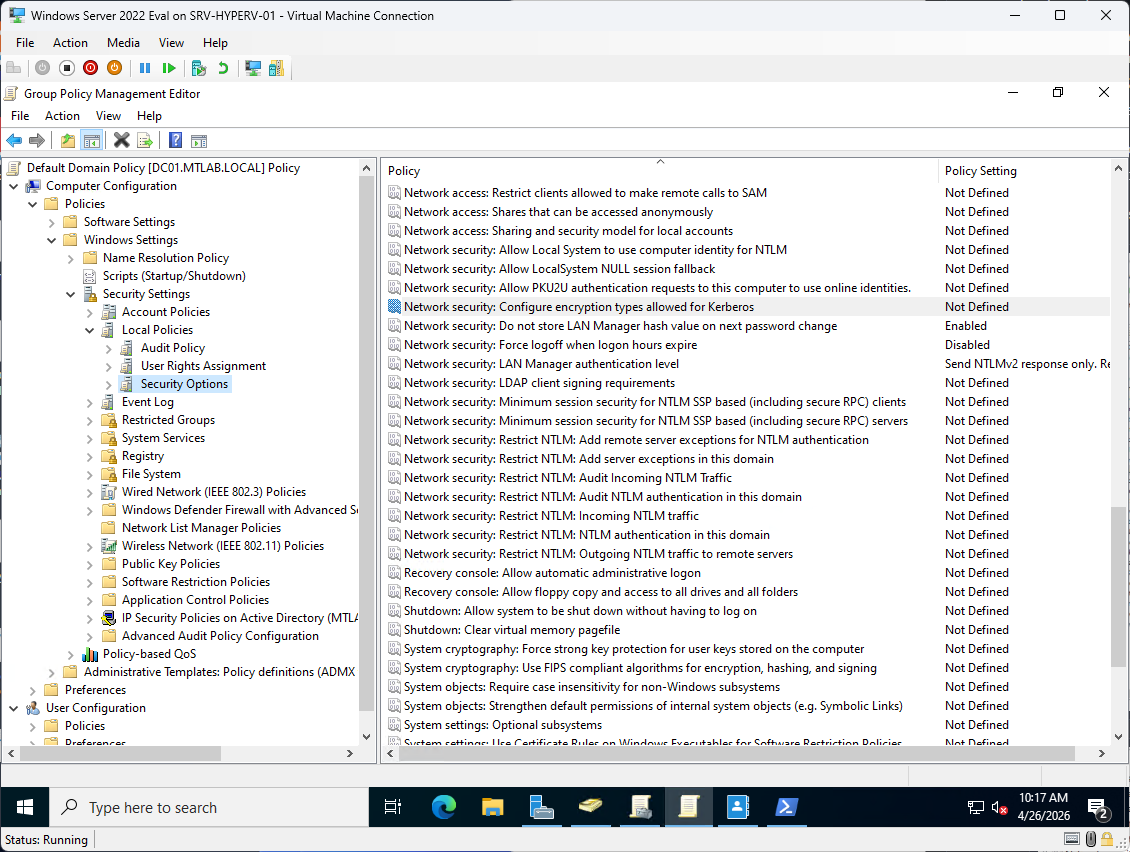This screenshot has height=852, width=1130.
Task: Open the Group Policy Editor Help menu
Action: coord(149,115)
